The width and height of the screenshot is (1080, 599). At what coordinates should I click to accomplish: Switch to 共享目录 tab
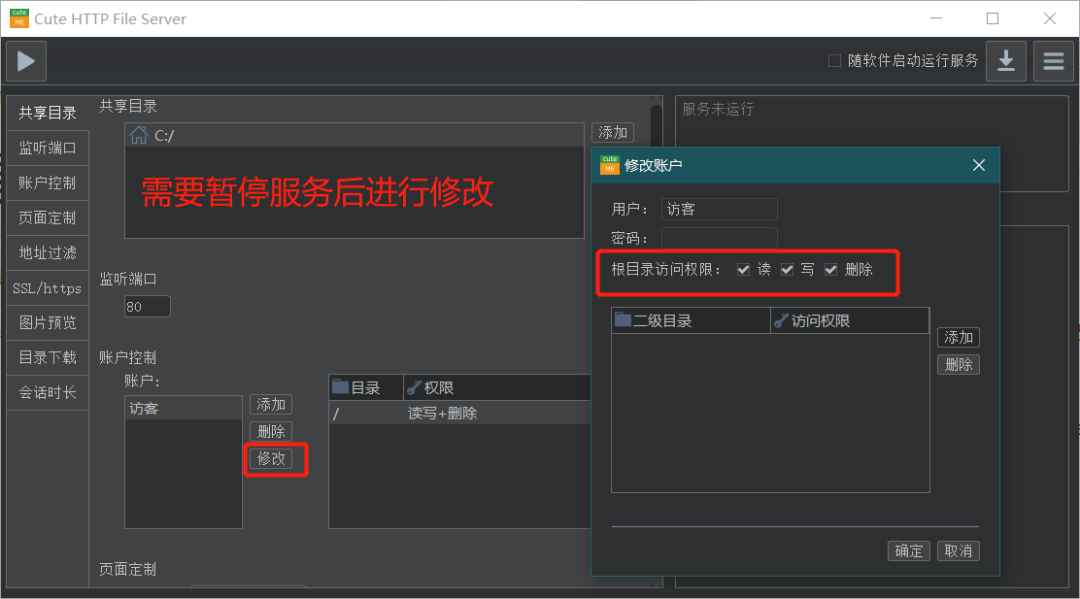(48, 113)
